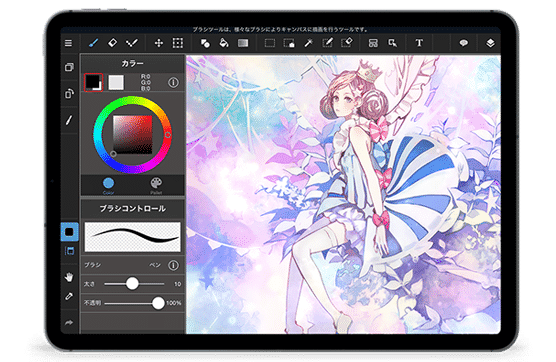Click the rotate canvas icon in left sidebar

[69, 93]
